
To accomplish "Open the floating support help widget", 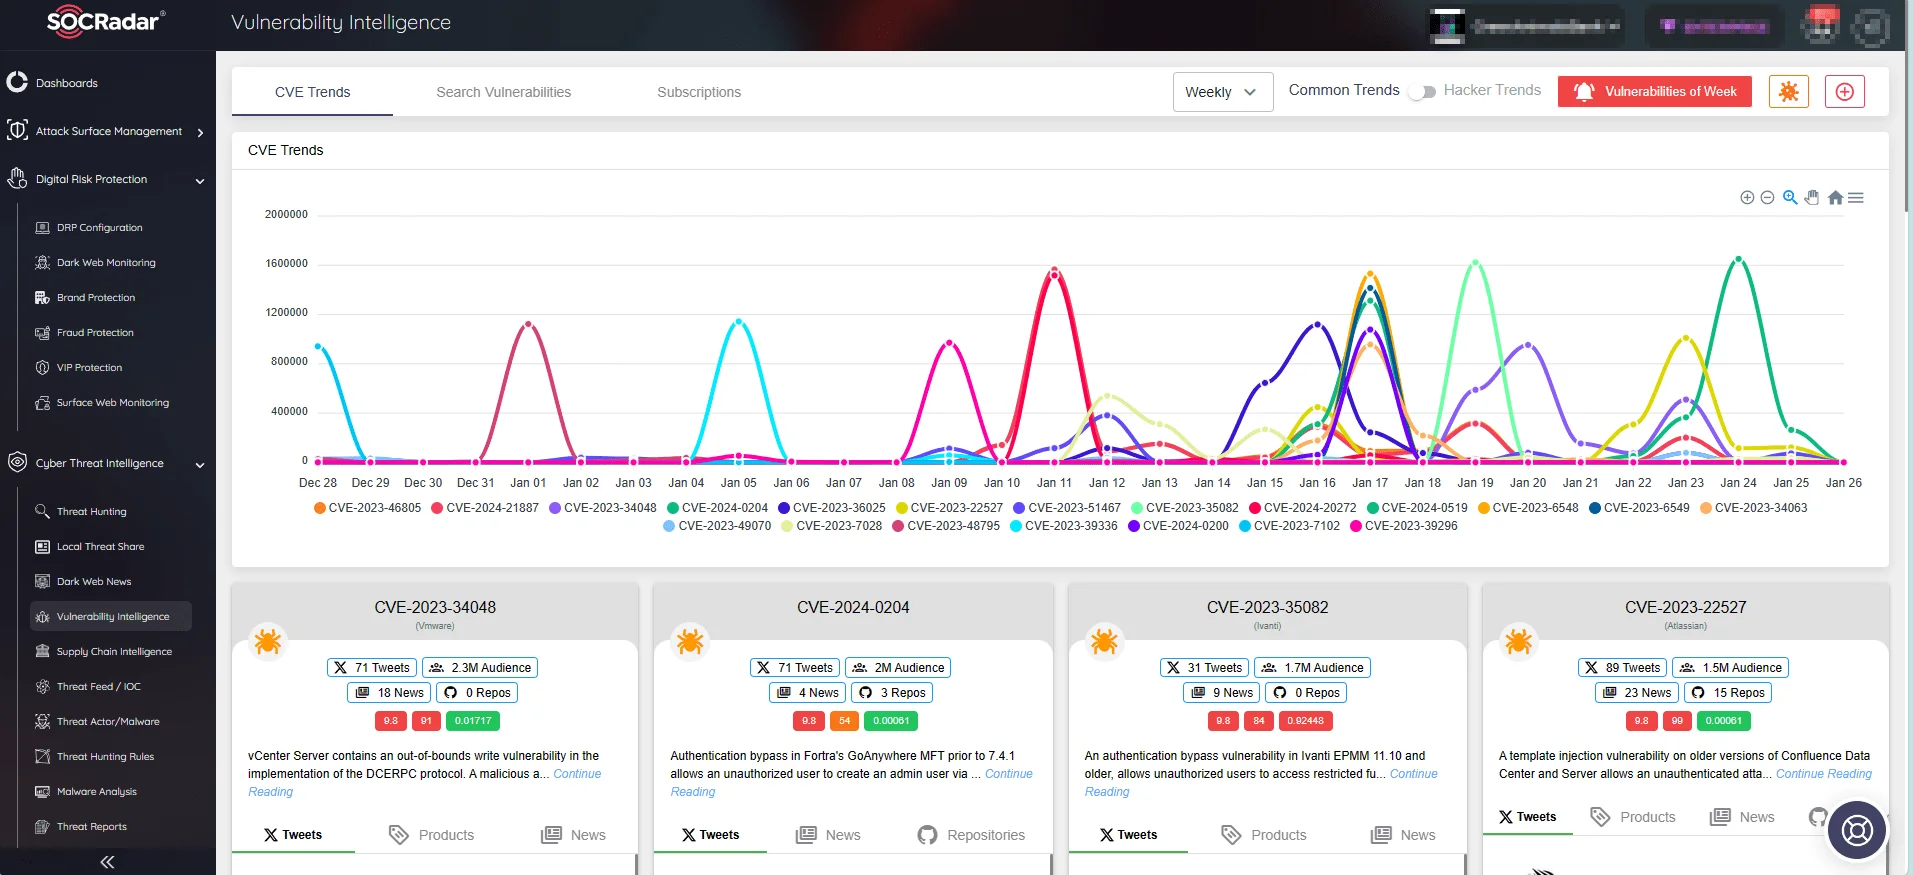I will click(x=1857, y=831).
